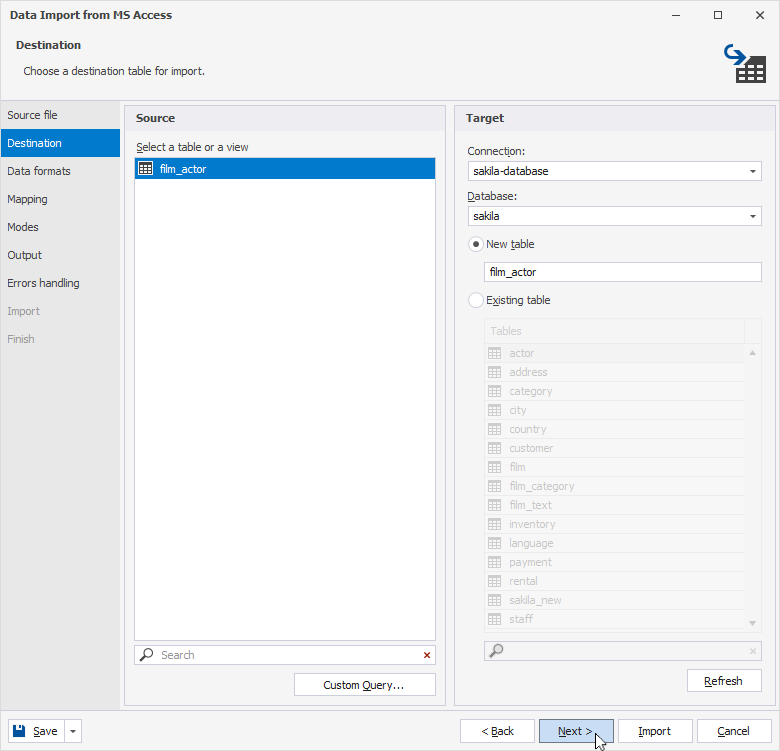Image resolution: width=780 pixels, height=751 pixels.
Task: Click the customer table name
Action: (x=531, y=448)
